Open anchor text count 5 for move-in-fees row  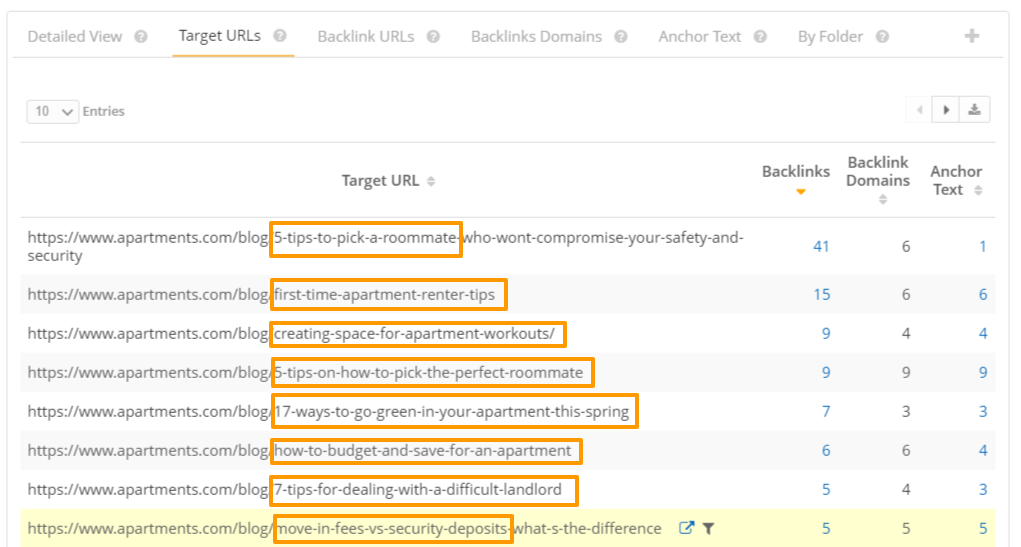pyautogui.click(x=983, y=528)
